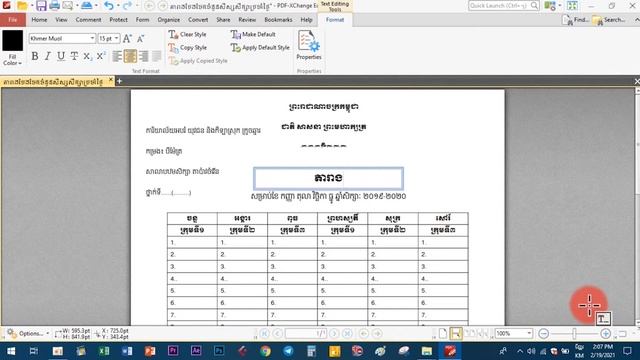Click Copy Style
The height and width of the screenshot is (360, 640).
click(x=188, y=48)
